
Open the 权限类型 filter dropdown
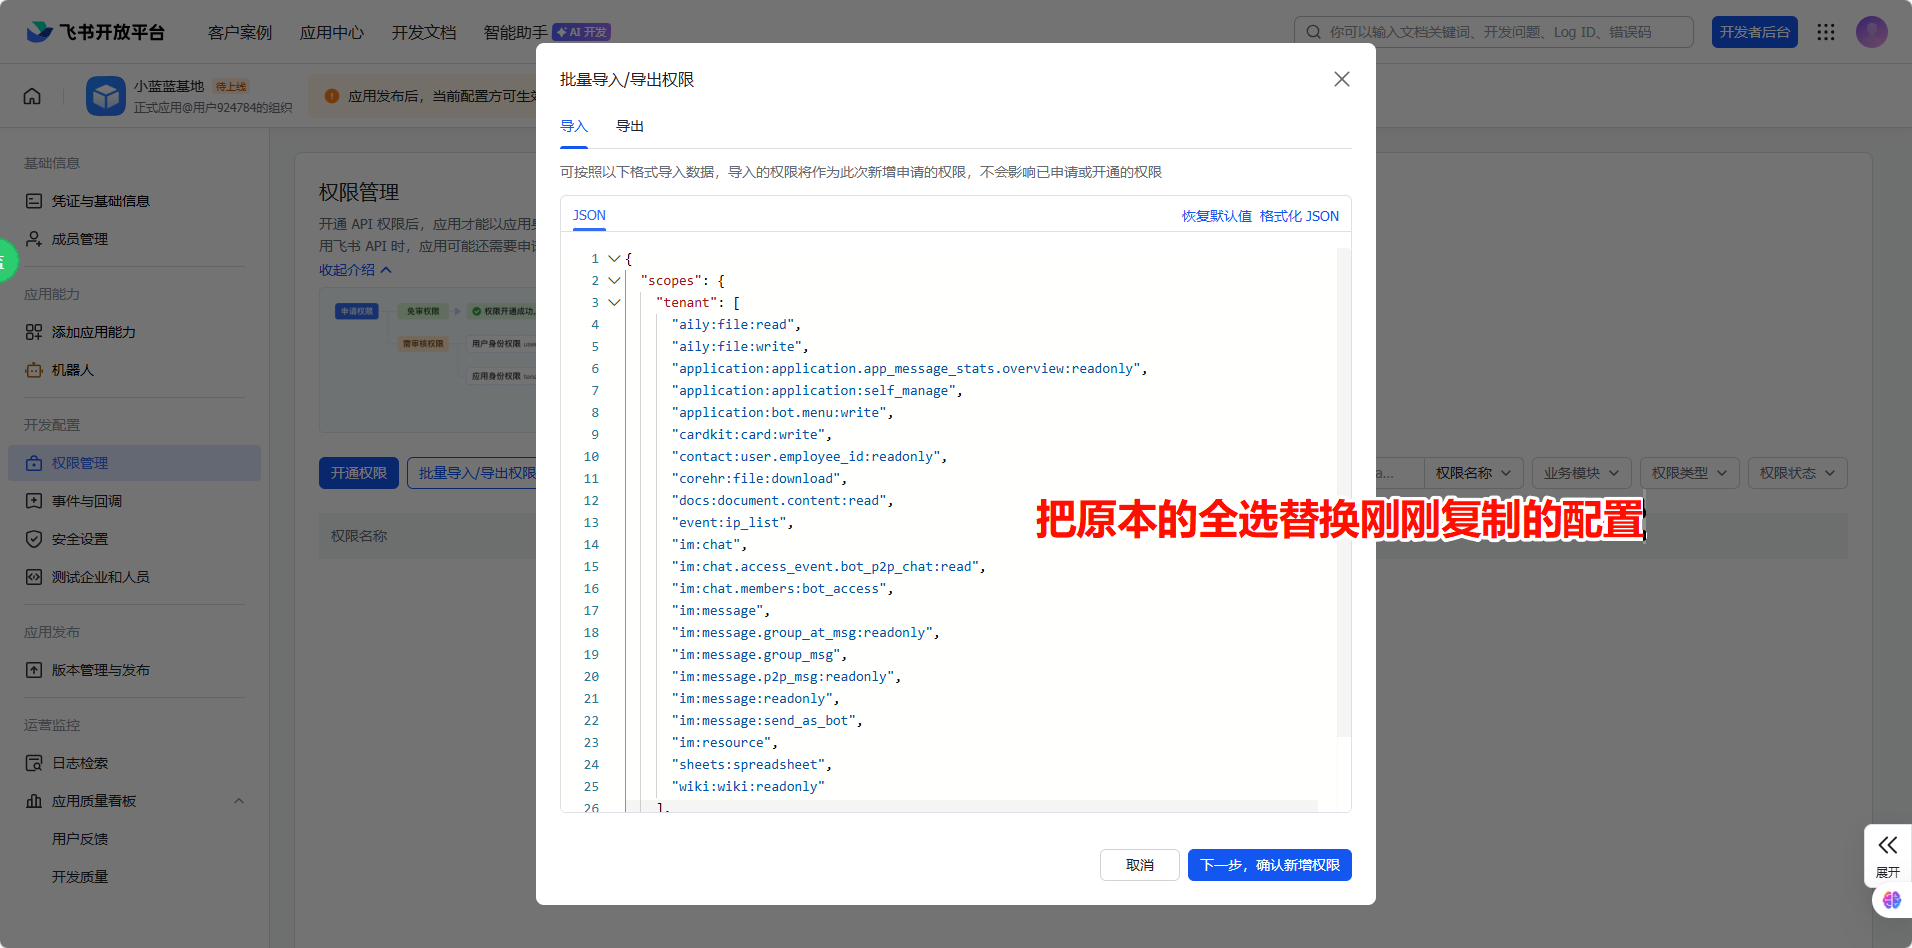(x=1689, y=472)
